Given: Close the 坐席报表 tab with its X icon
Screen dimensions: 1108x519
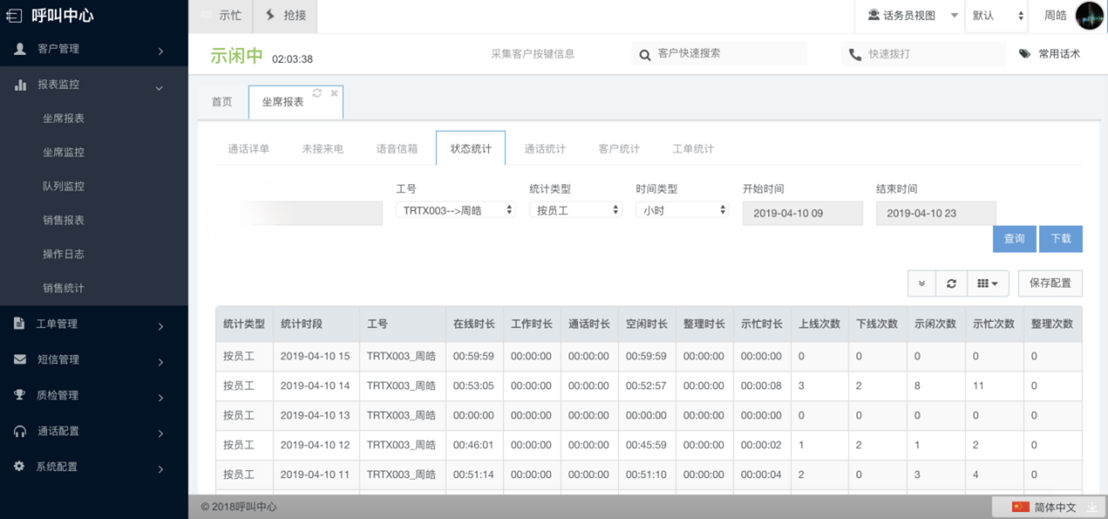Looking at the screenshot, I should coord(334,93).
